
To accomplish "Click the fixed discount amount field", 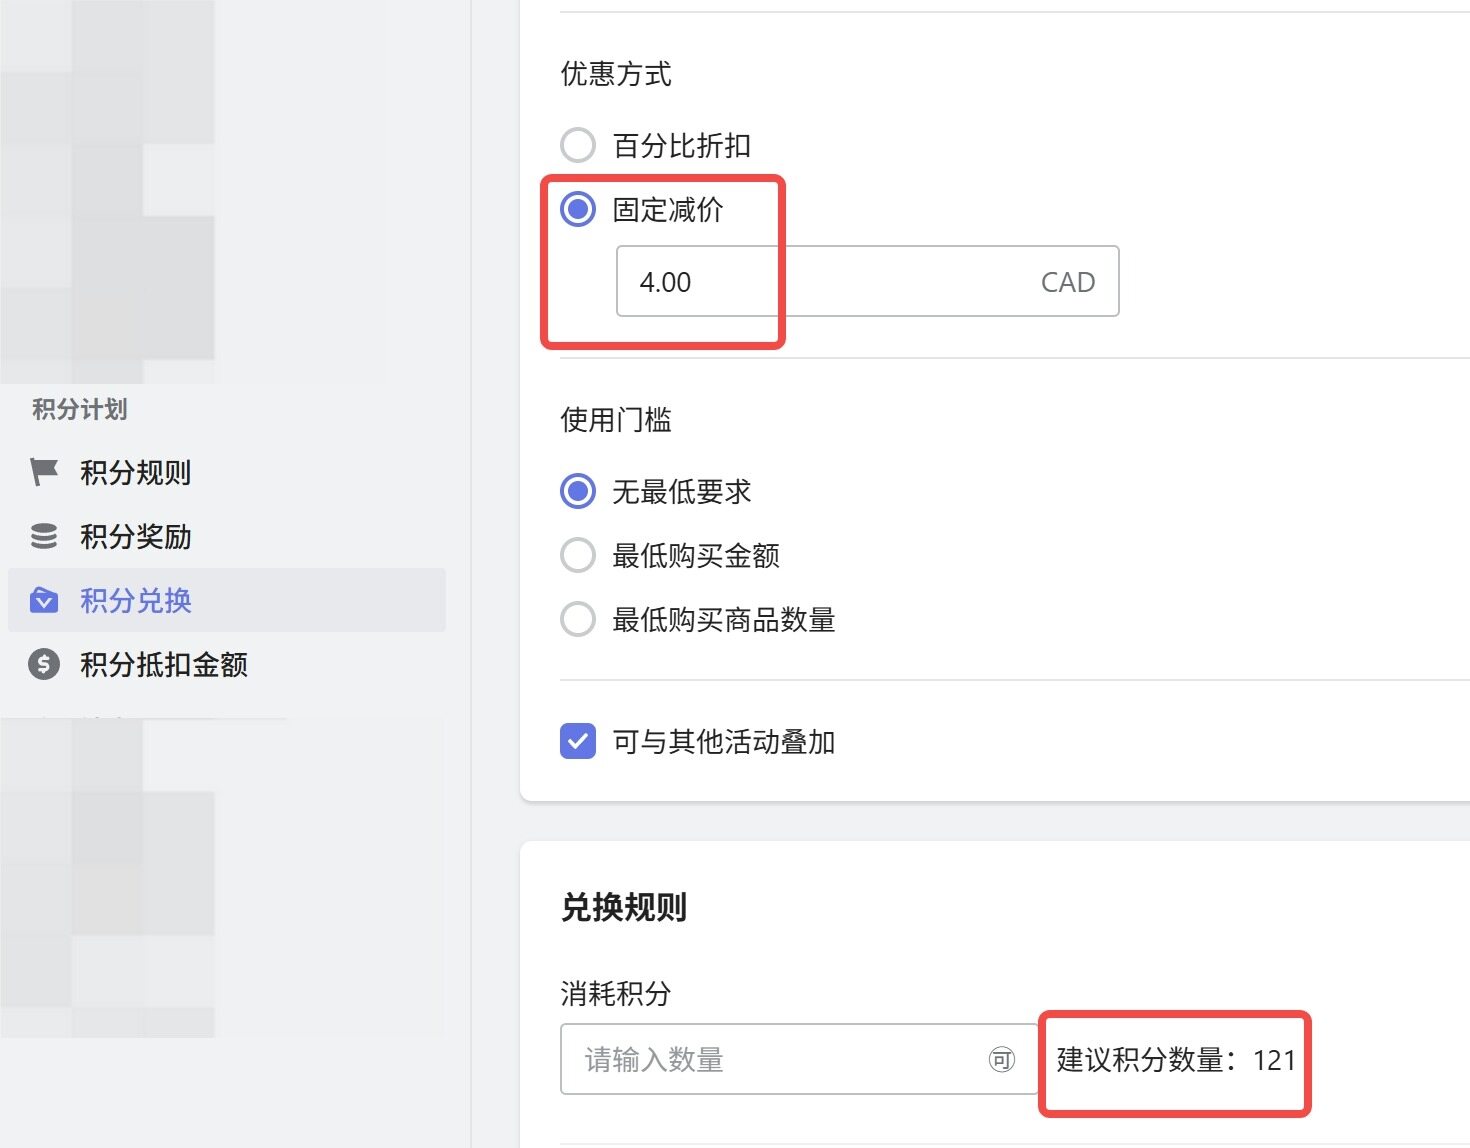I will click(820, 282).
